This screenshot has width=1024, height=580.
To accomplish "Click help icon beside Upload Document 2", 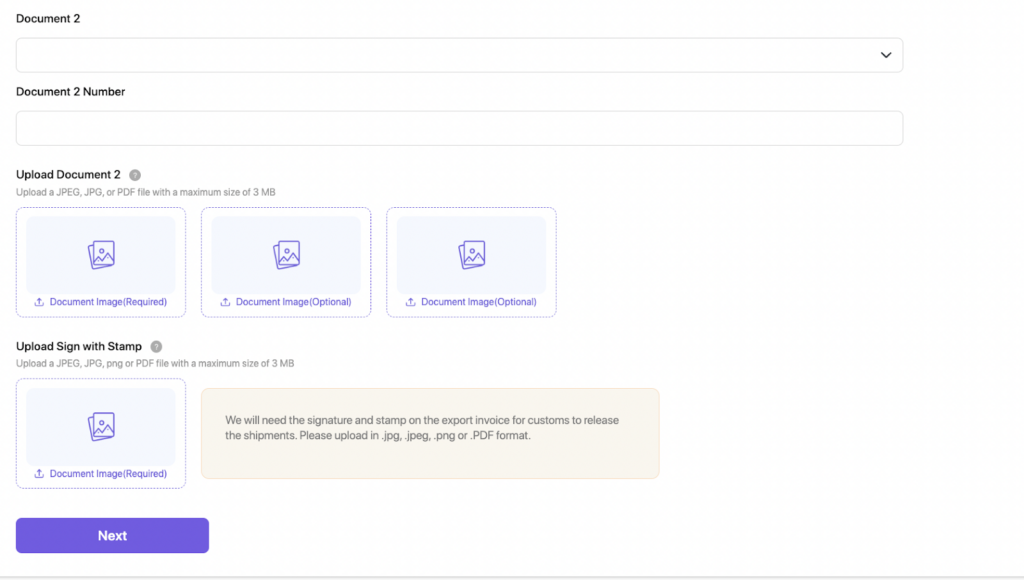I will point(135,175).
